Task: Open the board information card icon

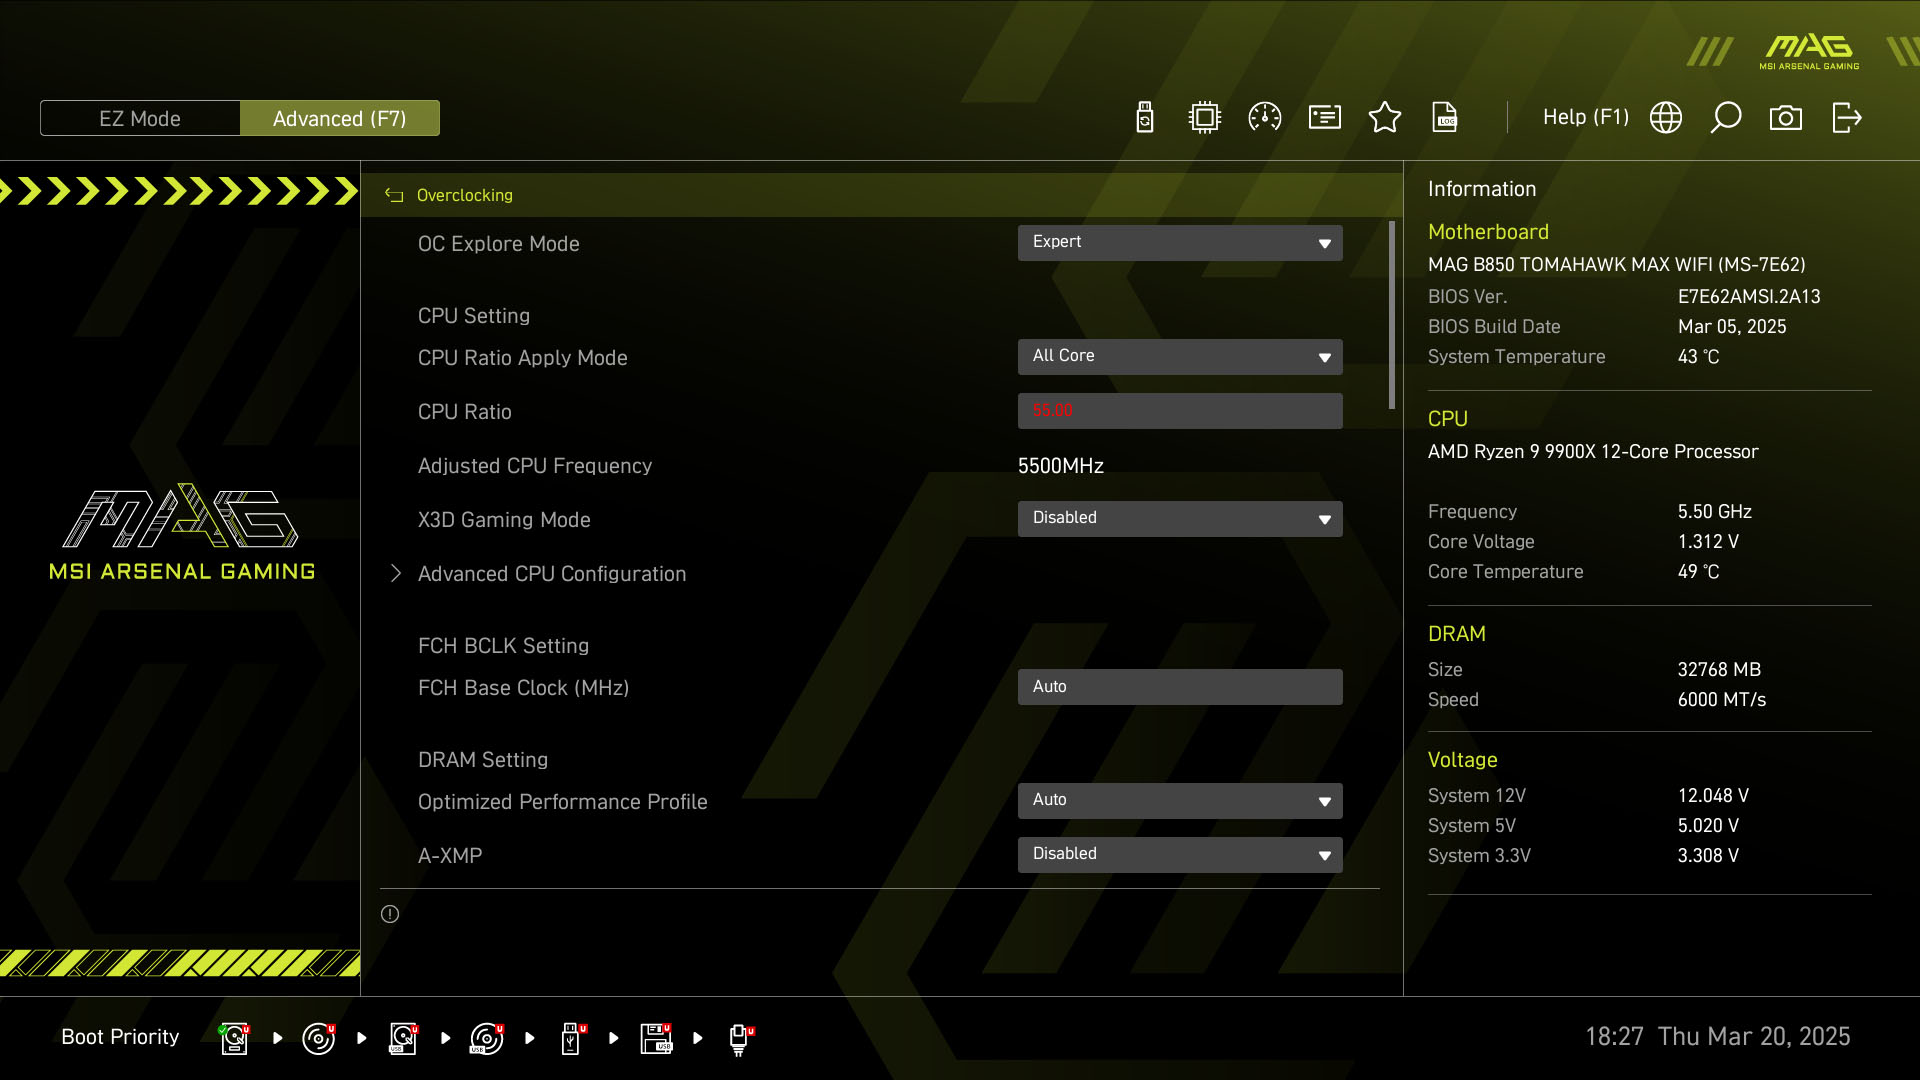Action: (1325, 118)
